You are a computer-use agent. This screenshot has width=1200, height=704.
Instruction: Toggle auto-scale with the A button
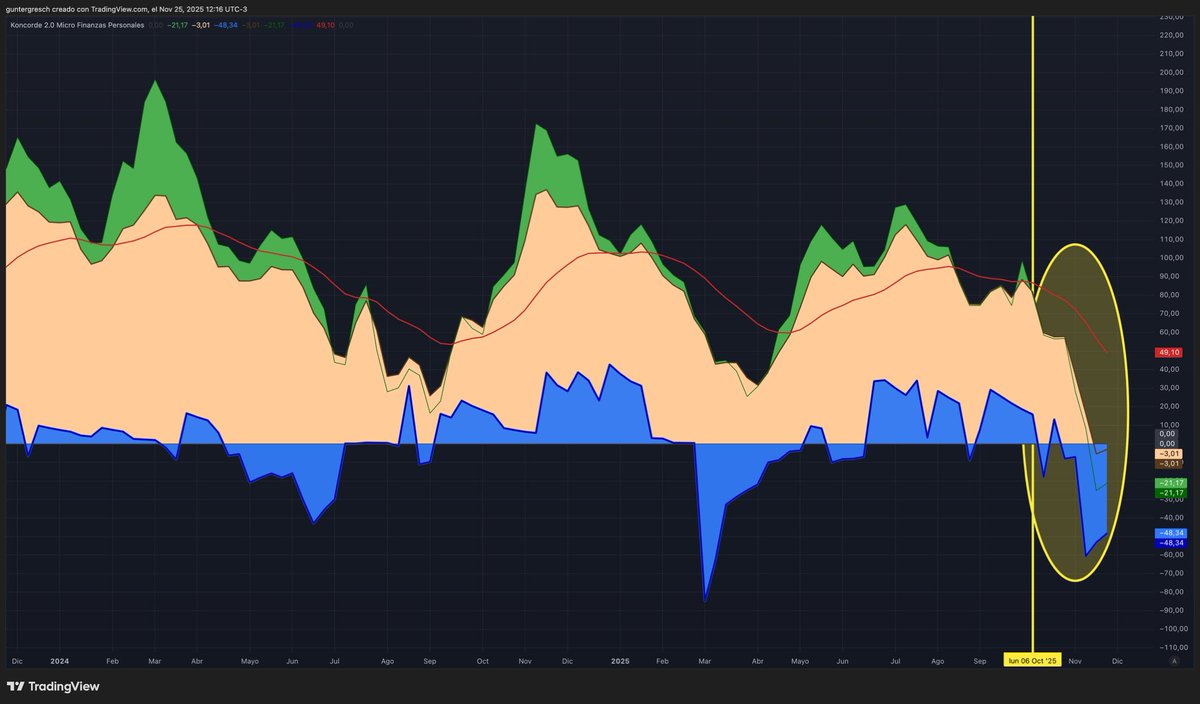point(1172,661)
